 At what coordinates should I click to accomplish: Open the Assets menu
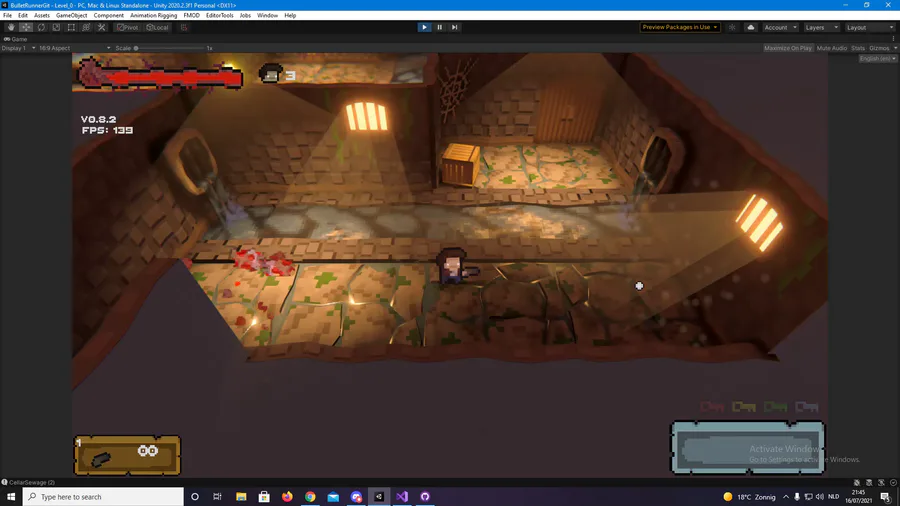pos(42,15)
